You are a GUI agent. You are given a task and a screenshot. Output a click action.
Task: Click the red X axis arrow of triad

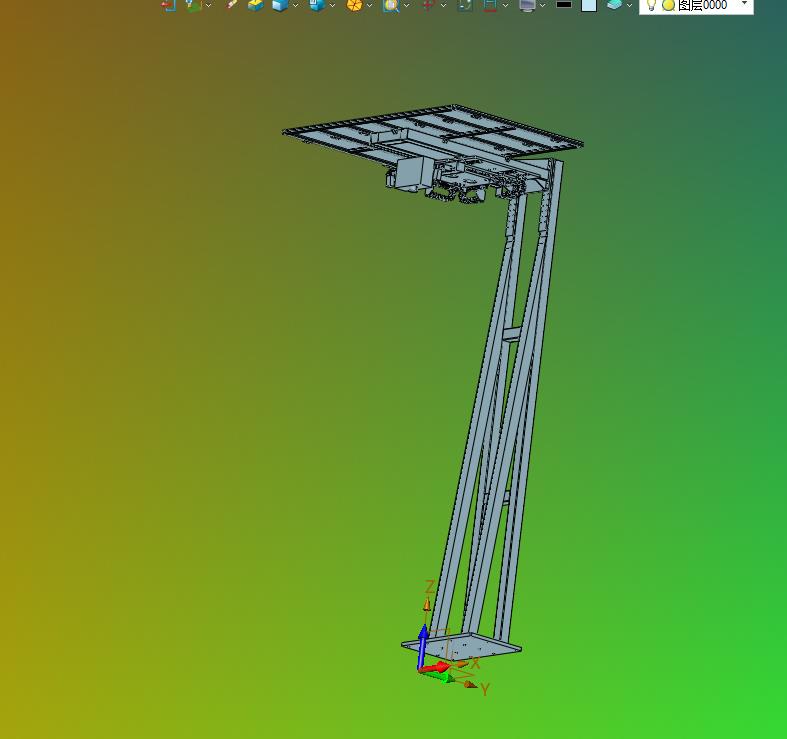click(x=435, y=668)
